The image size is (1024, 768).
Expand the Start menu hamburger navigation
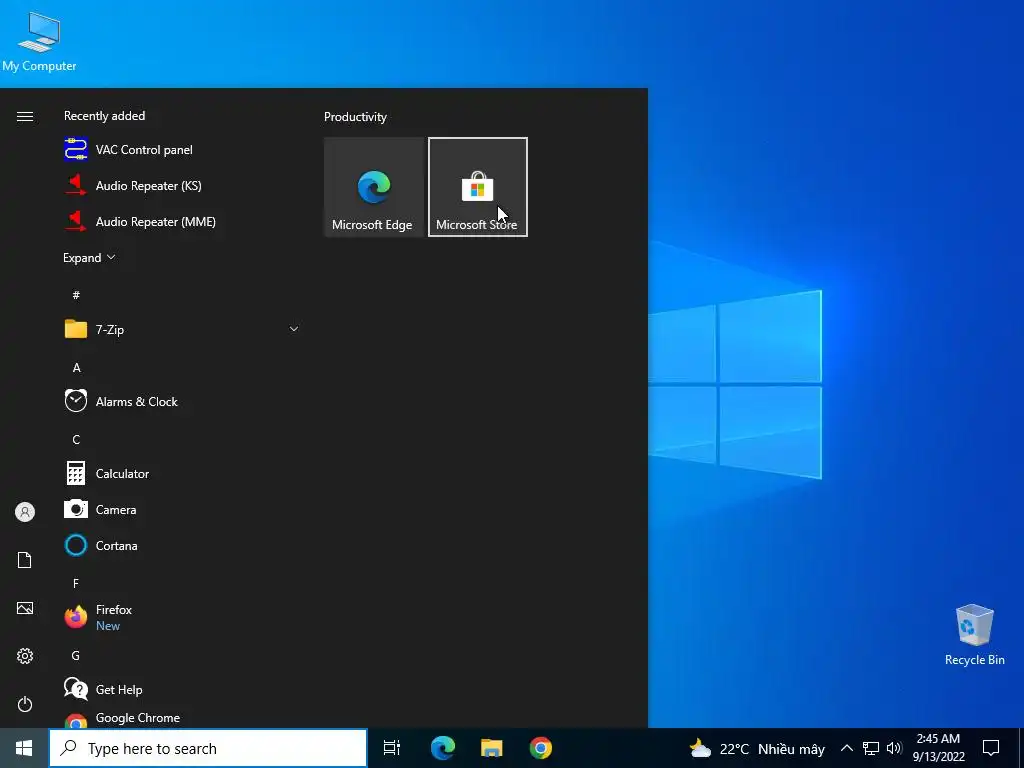25,116
